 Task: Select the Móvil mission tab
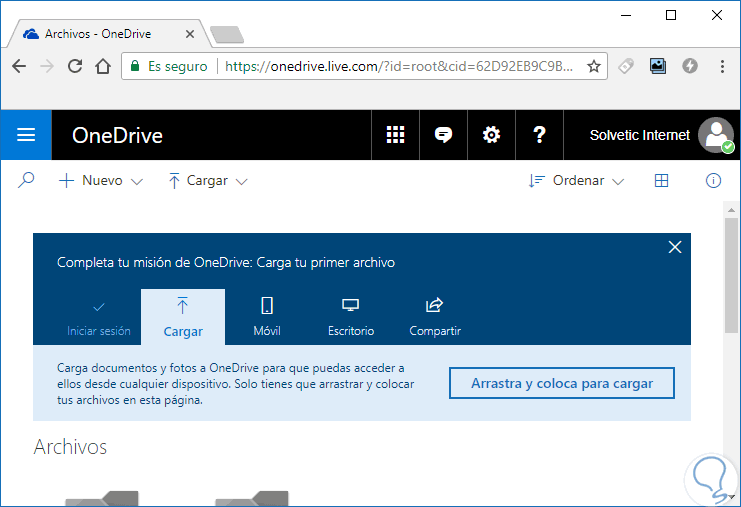tap(267, 318)
